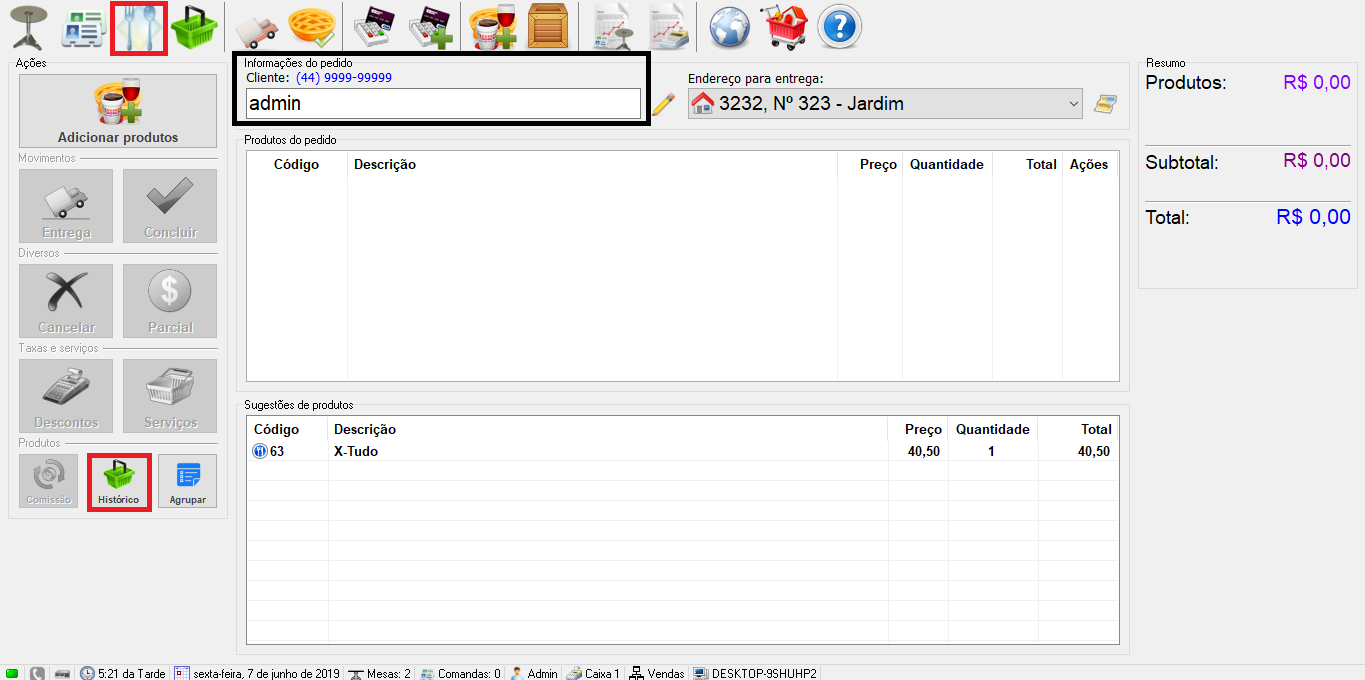Open the tables view round-table icon
The width and height of the screenshot is (1365, 680).
[x=28, y=27]
